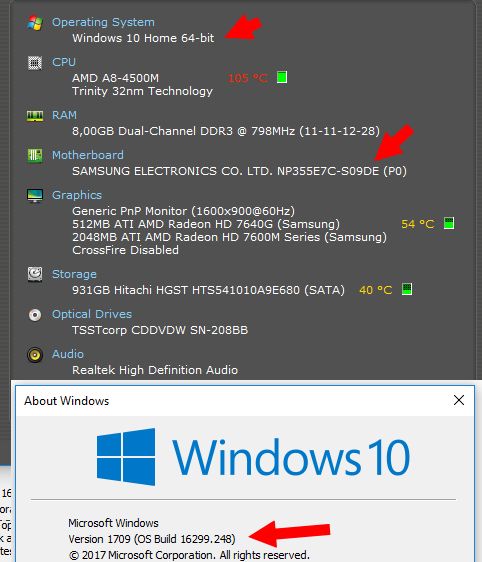Open the RAM section link
This screenshot has height=562, width=482.
pos(64,115)
